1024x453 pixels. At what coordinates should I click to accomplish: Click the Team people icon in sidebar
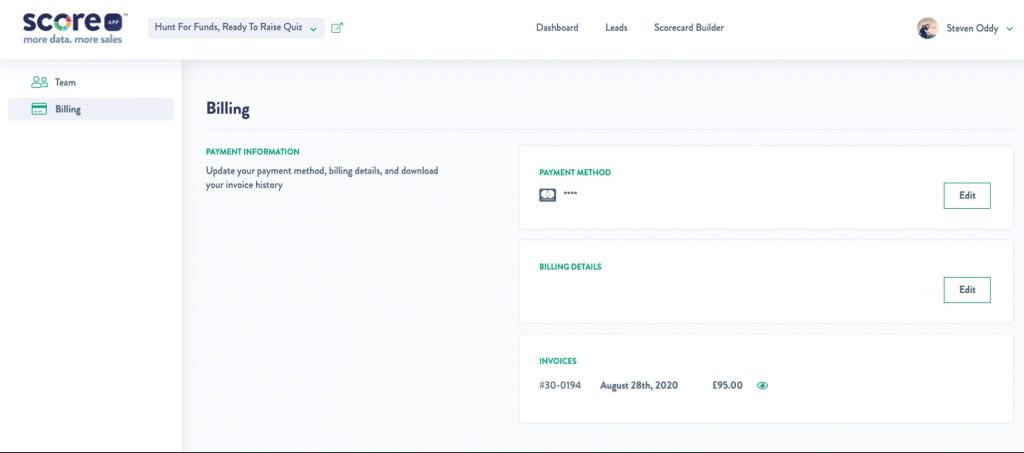point(39,82)
